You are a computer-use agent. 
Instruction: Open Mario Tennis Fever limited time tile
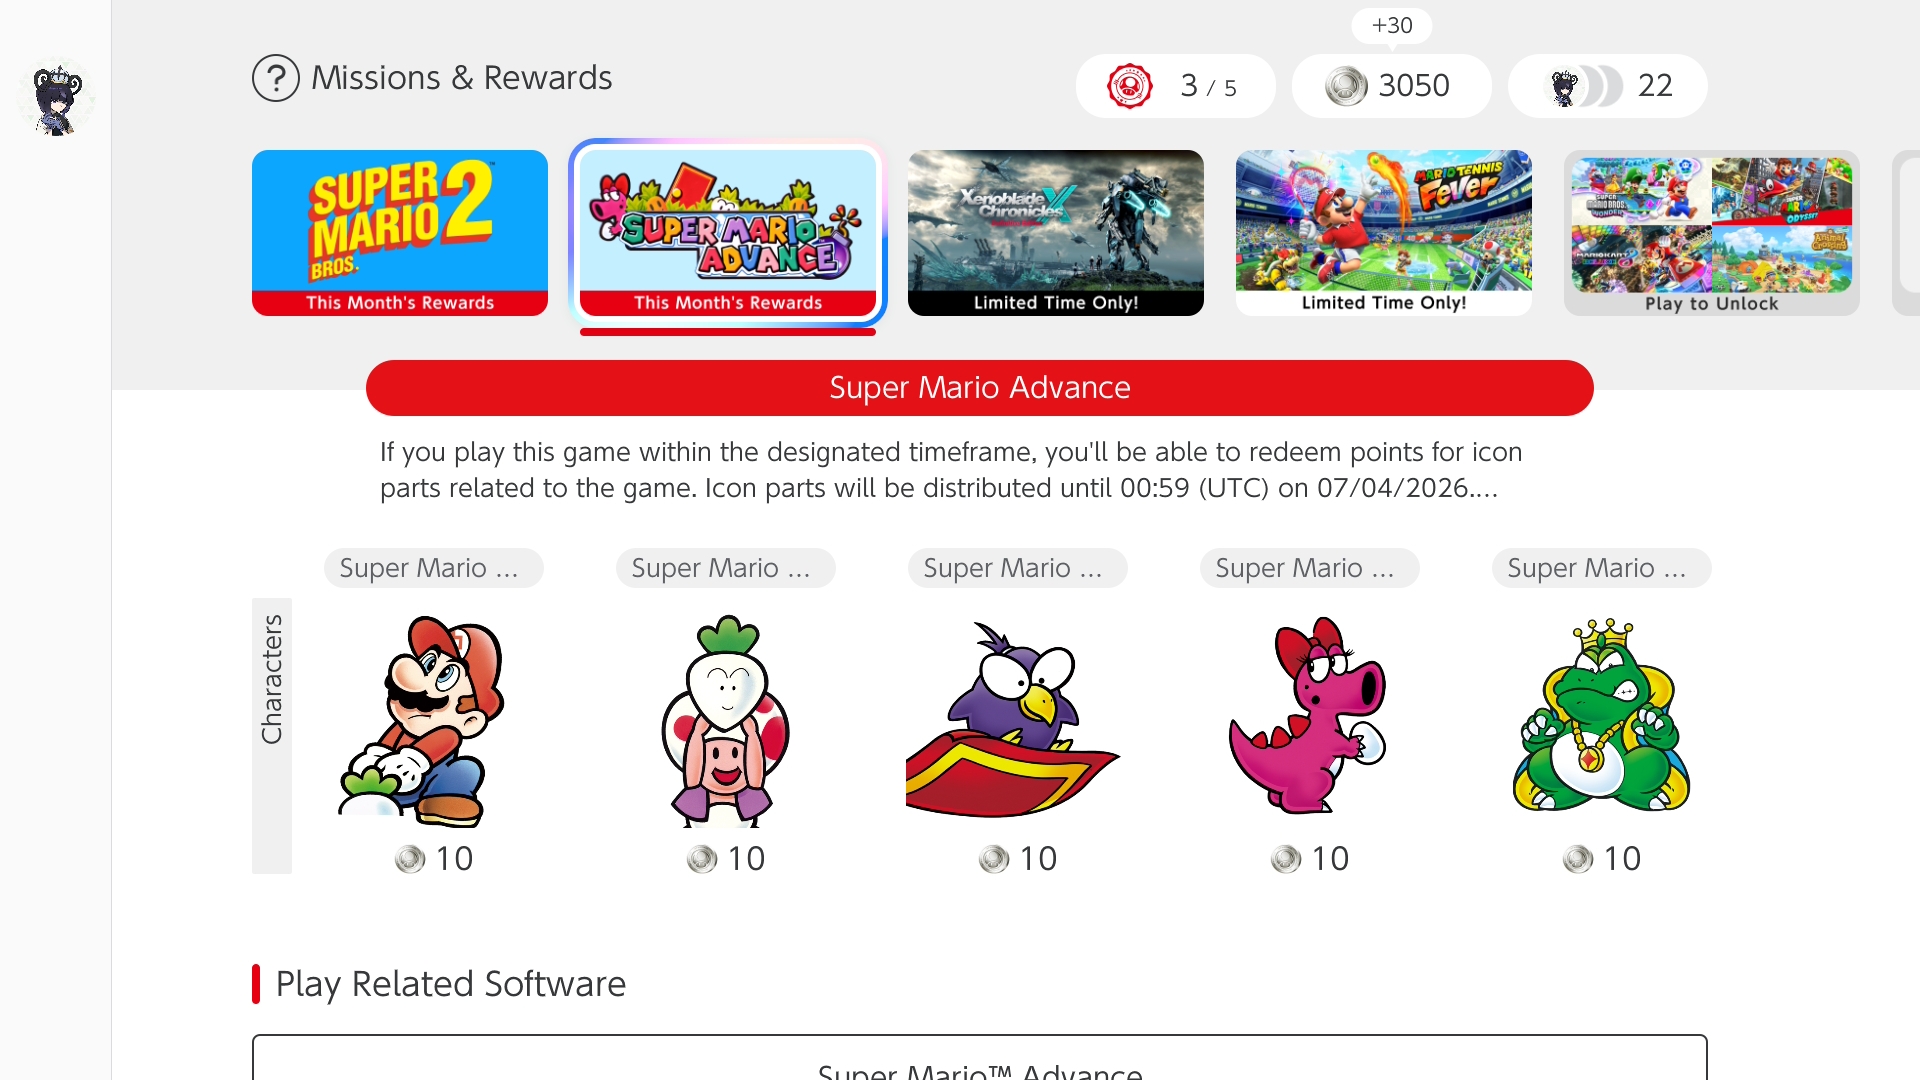point(1384,233)
